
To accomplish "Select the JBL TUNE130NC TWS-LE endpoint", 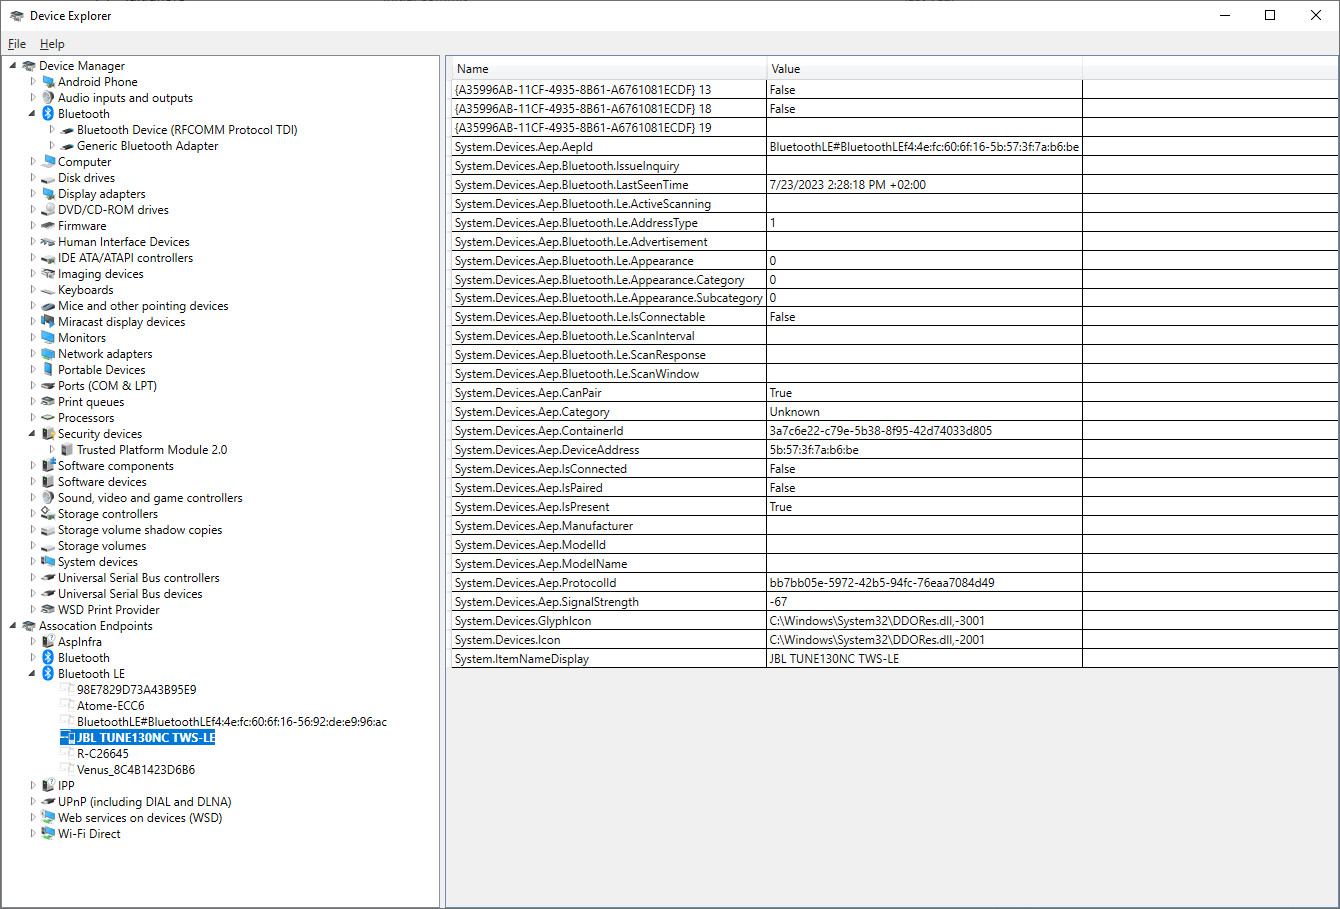I will [x=146, y=738].
